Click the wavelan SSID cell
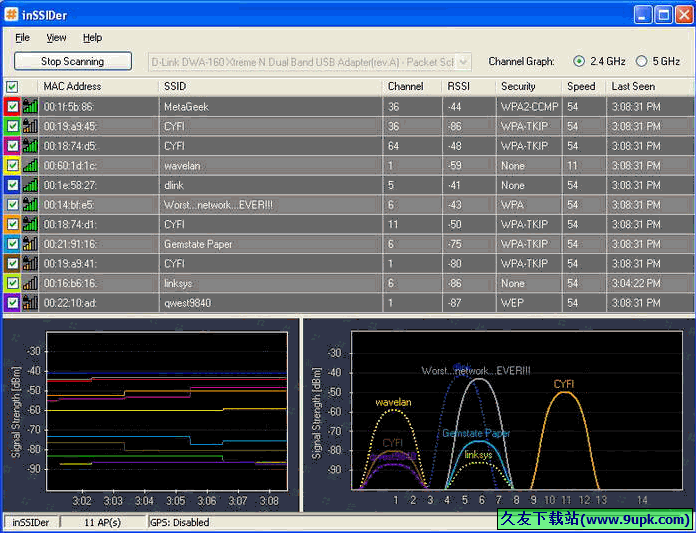The height and width of the screenshot is (533, 696). [x=270, y=166]
